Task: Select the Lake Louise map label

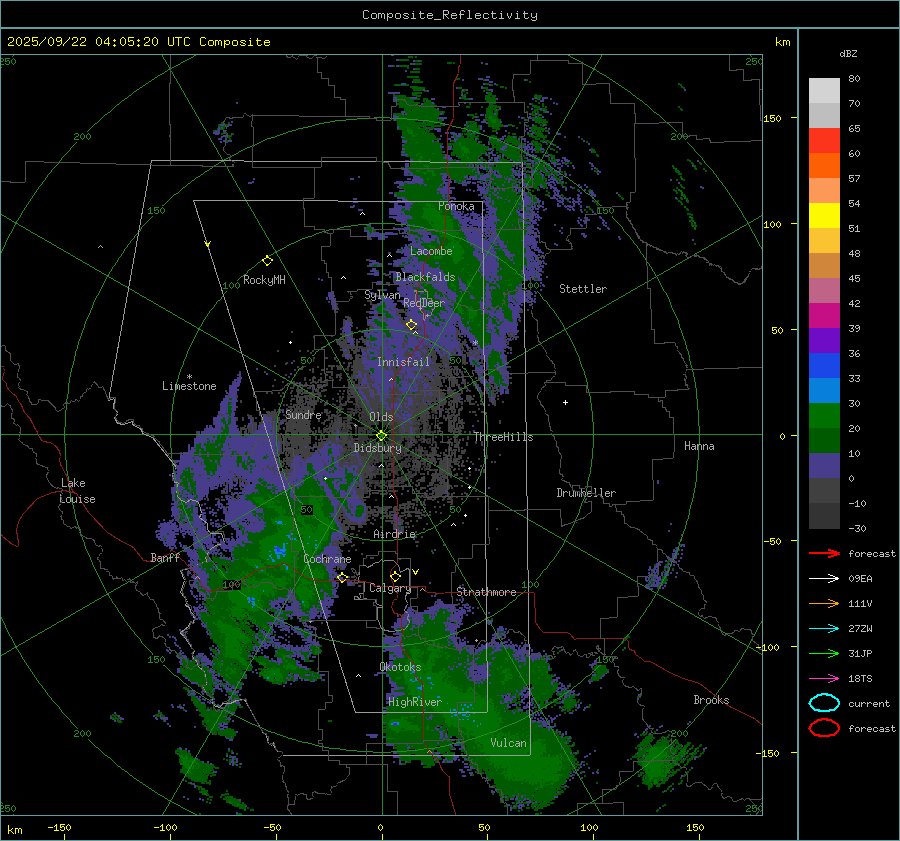Action: point(78,491)
